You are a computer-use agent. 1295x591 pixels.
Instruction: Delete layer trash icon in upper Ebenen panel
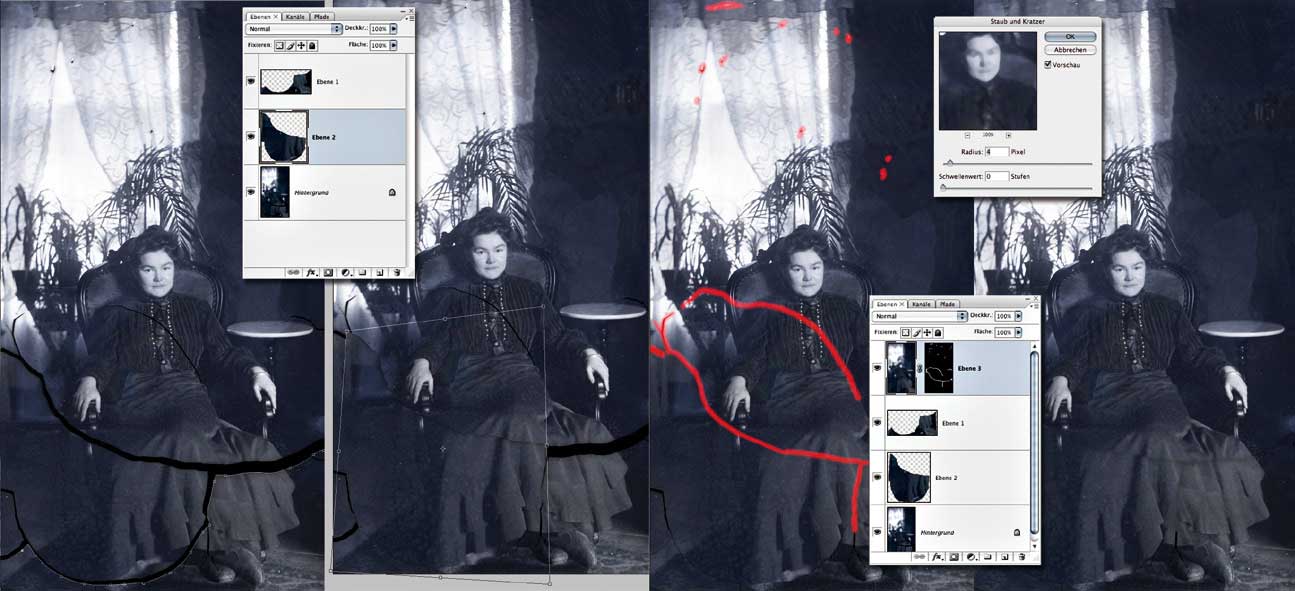click(x=396, y=272)
